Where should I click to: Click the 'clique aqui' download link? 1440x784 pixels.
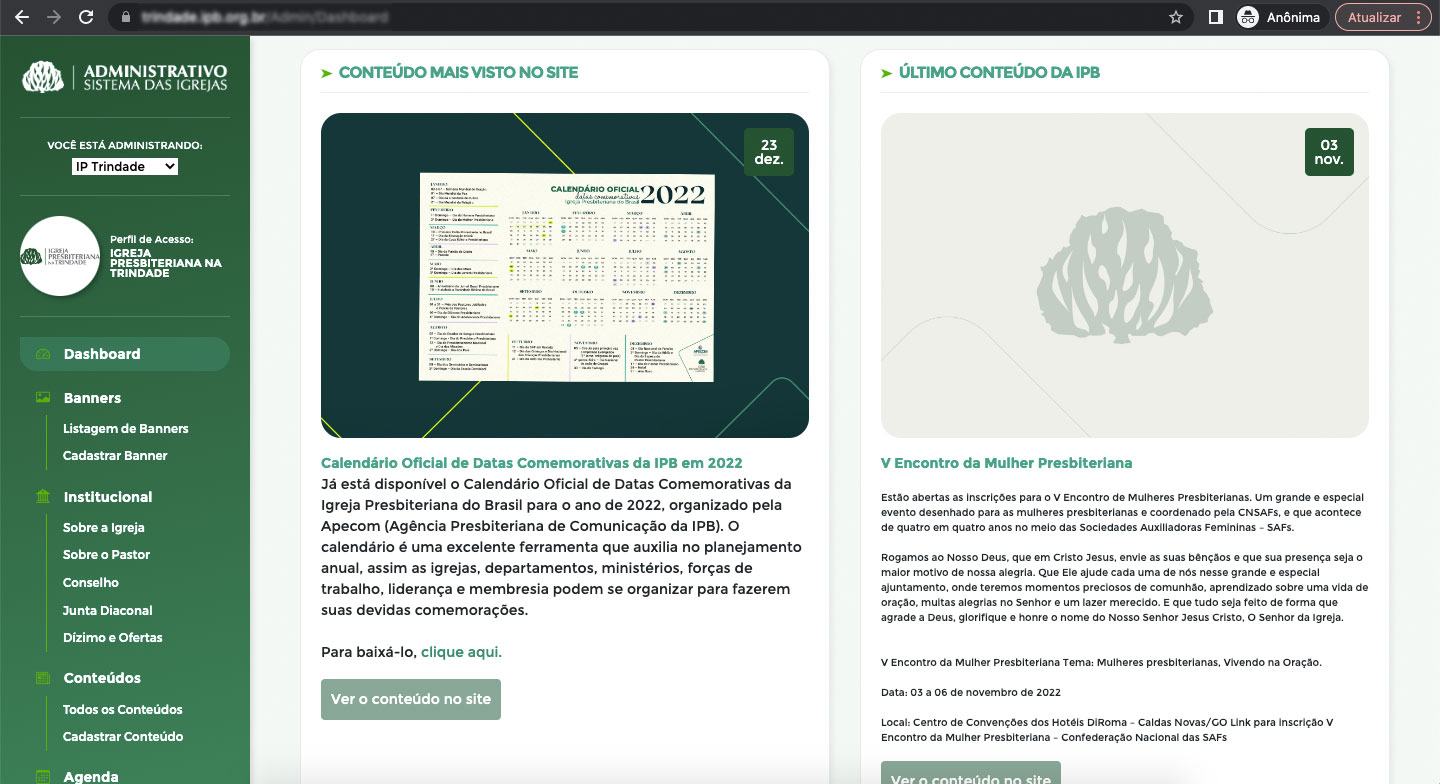coord(461,652)
